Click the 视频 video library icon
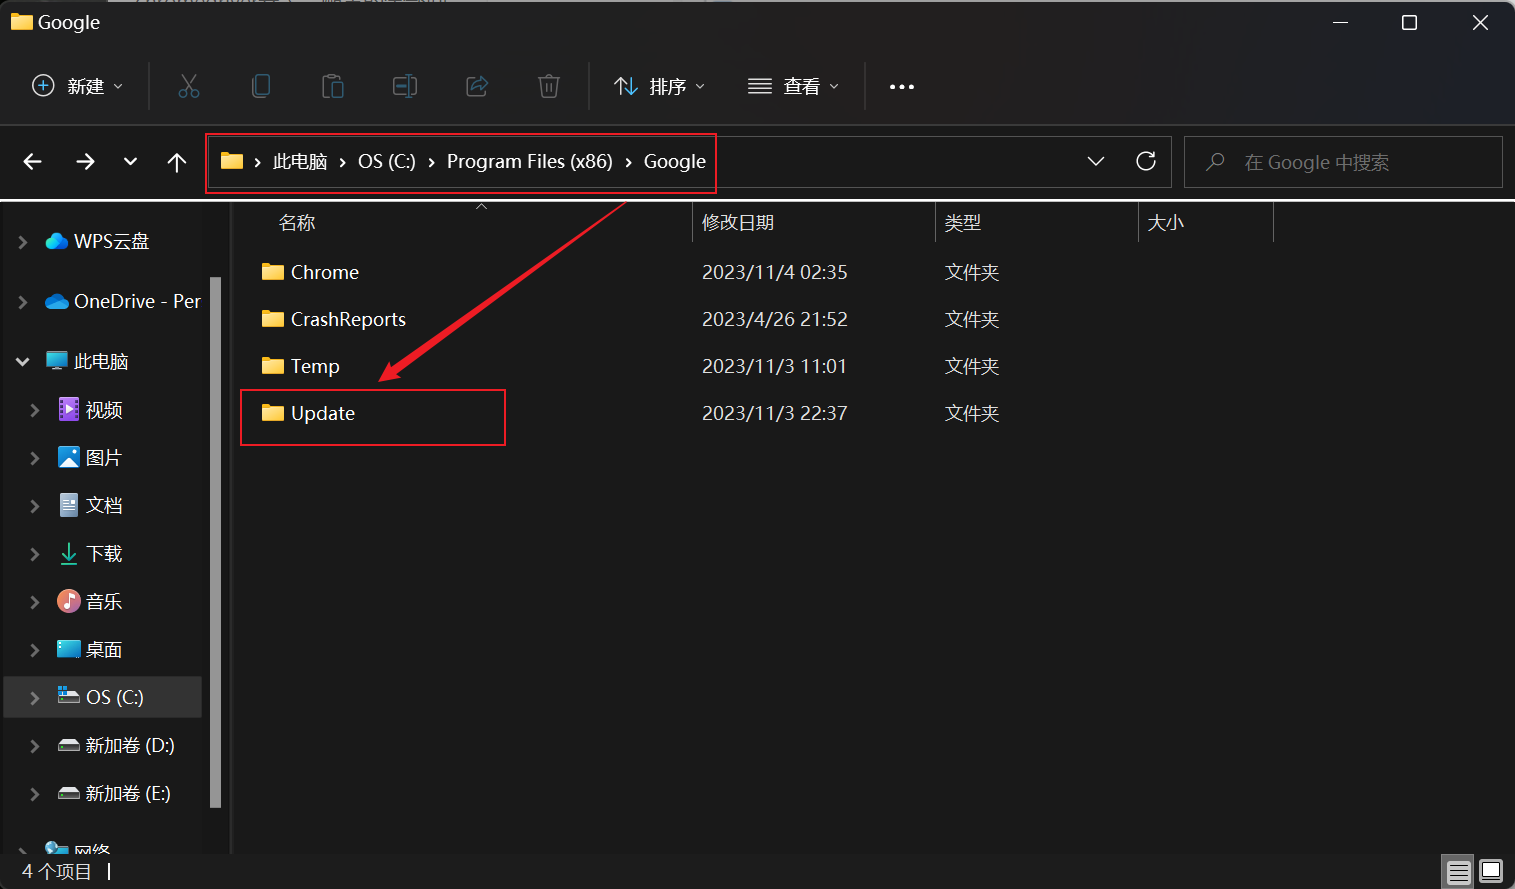This screenshot has height=889, width=1515. (x=69, y=409)
